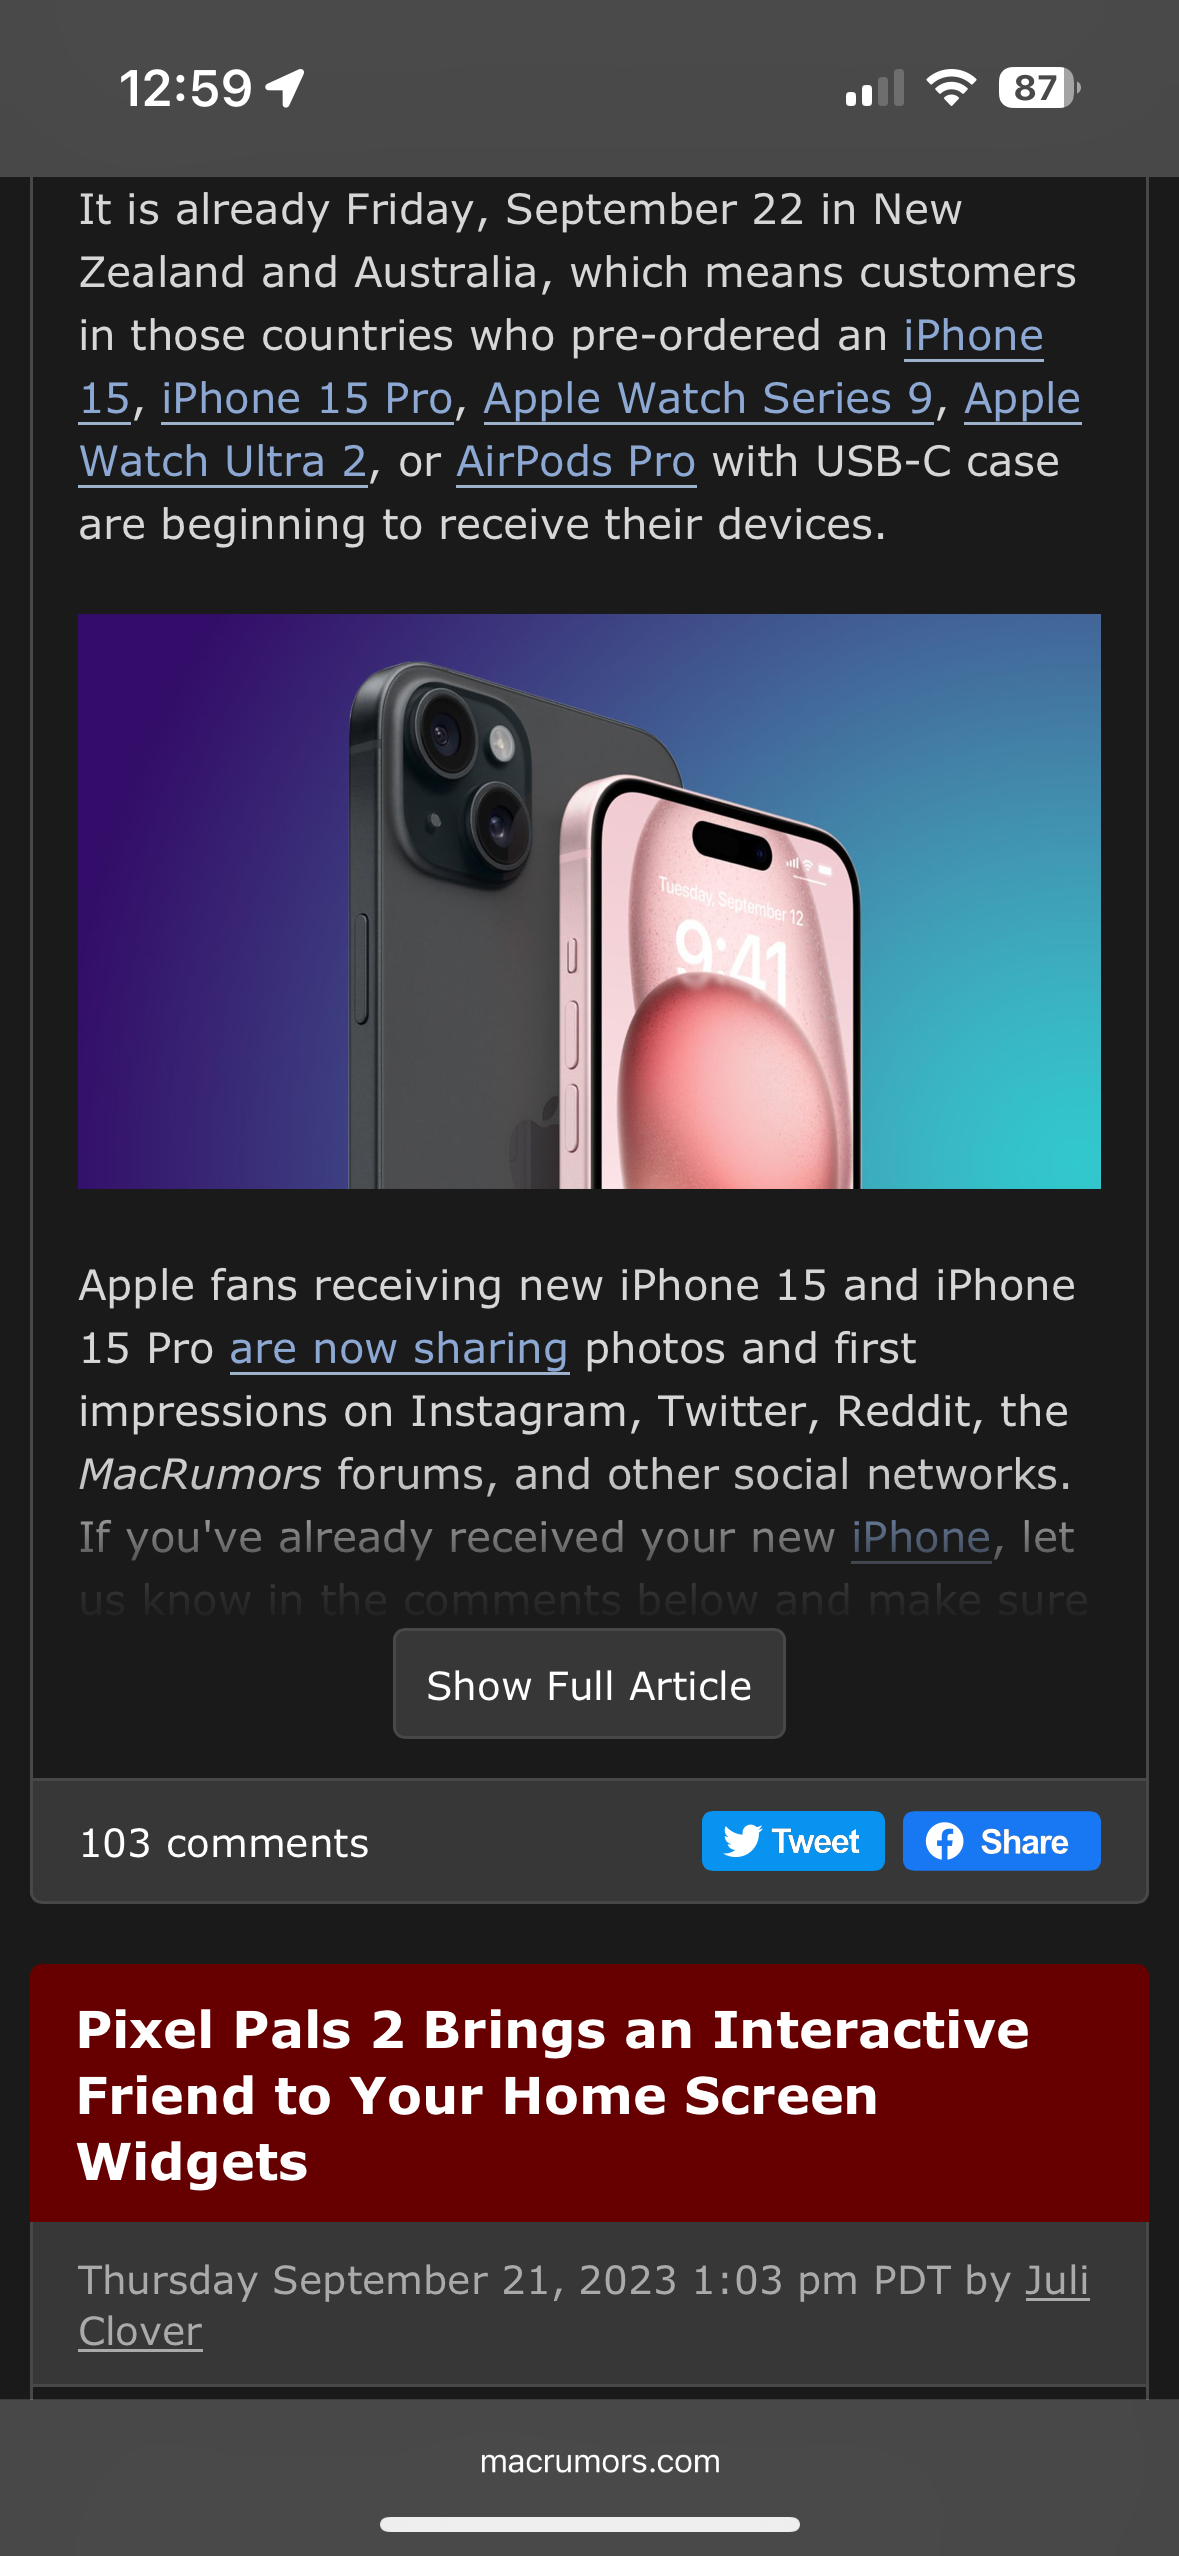1179x2556 pixels.
Task: Tap the Wi-Fi status icon
Action: [x=951, y=88]
